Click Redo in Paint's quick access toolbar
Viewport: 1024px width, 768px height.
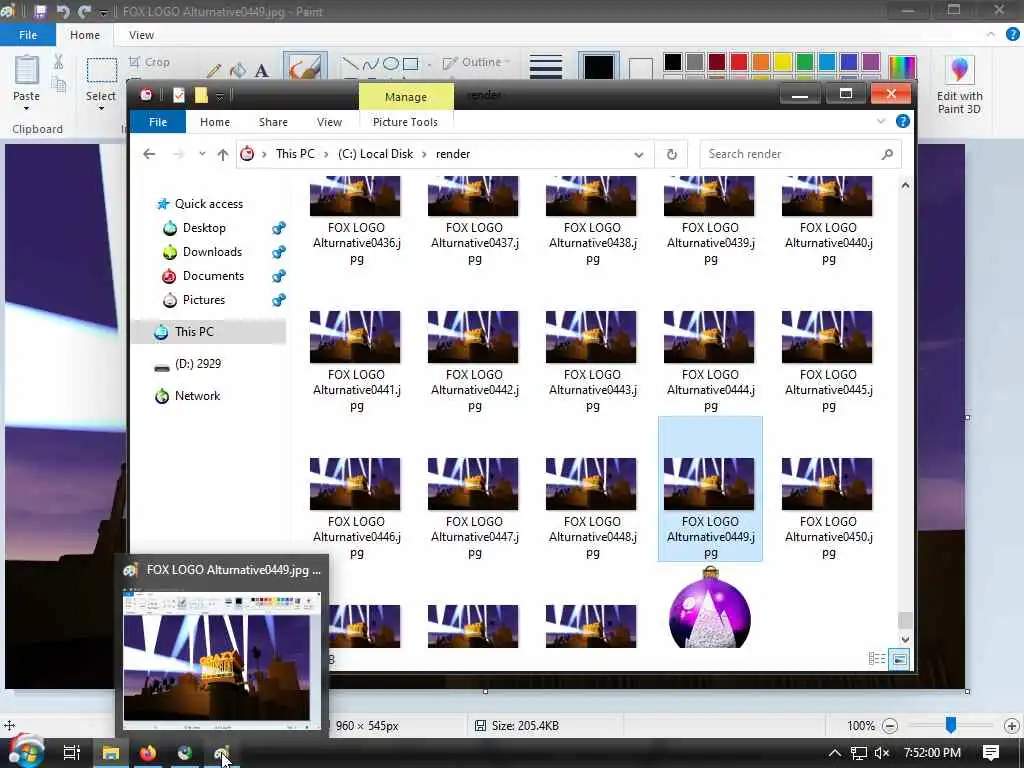84,11
